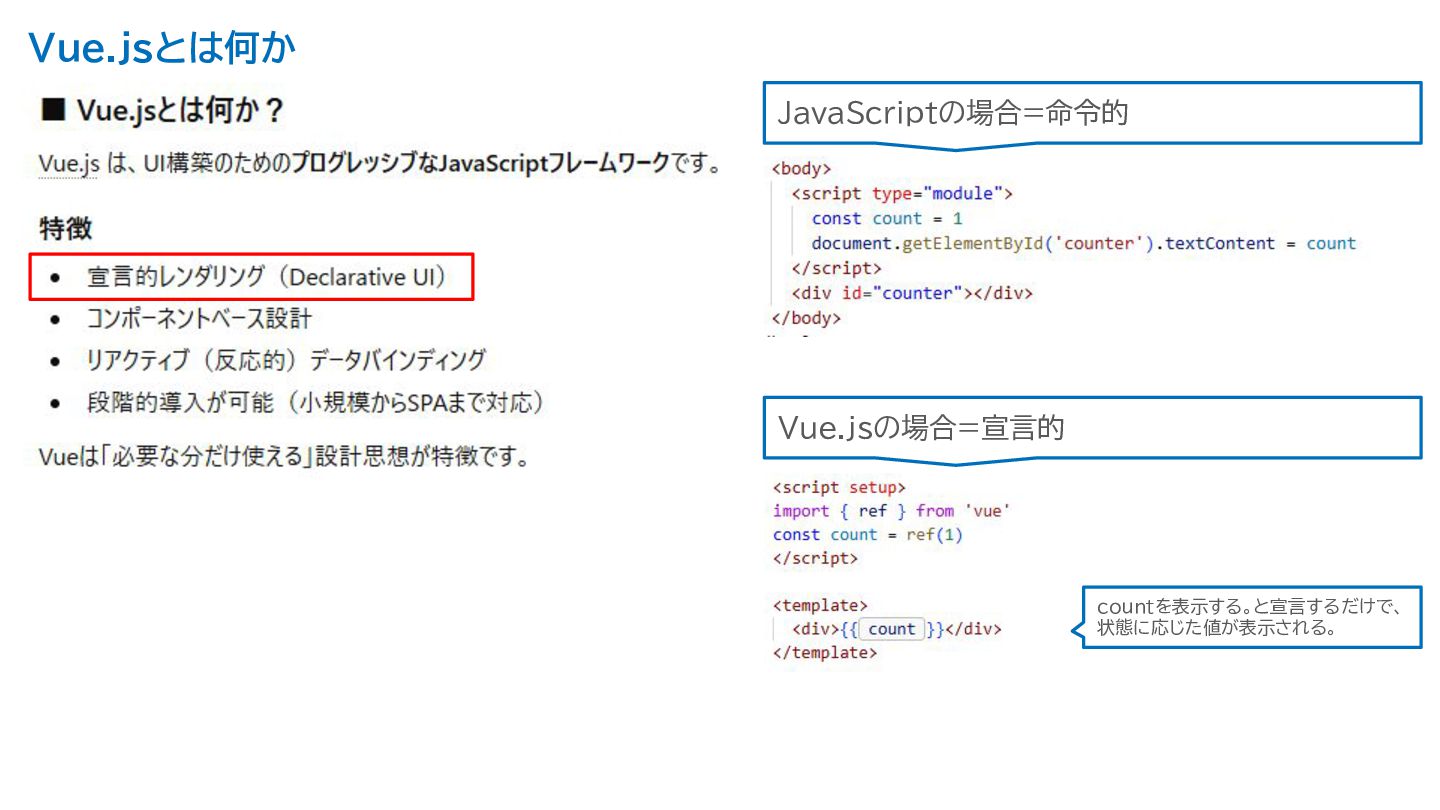1440x810 pixels.
Task: Click 'document.getElementById('counter')' in the code
Action: tap(983, 243)
